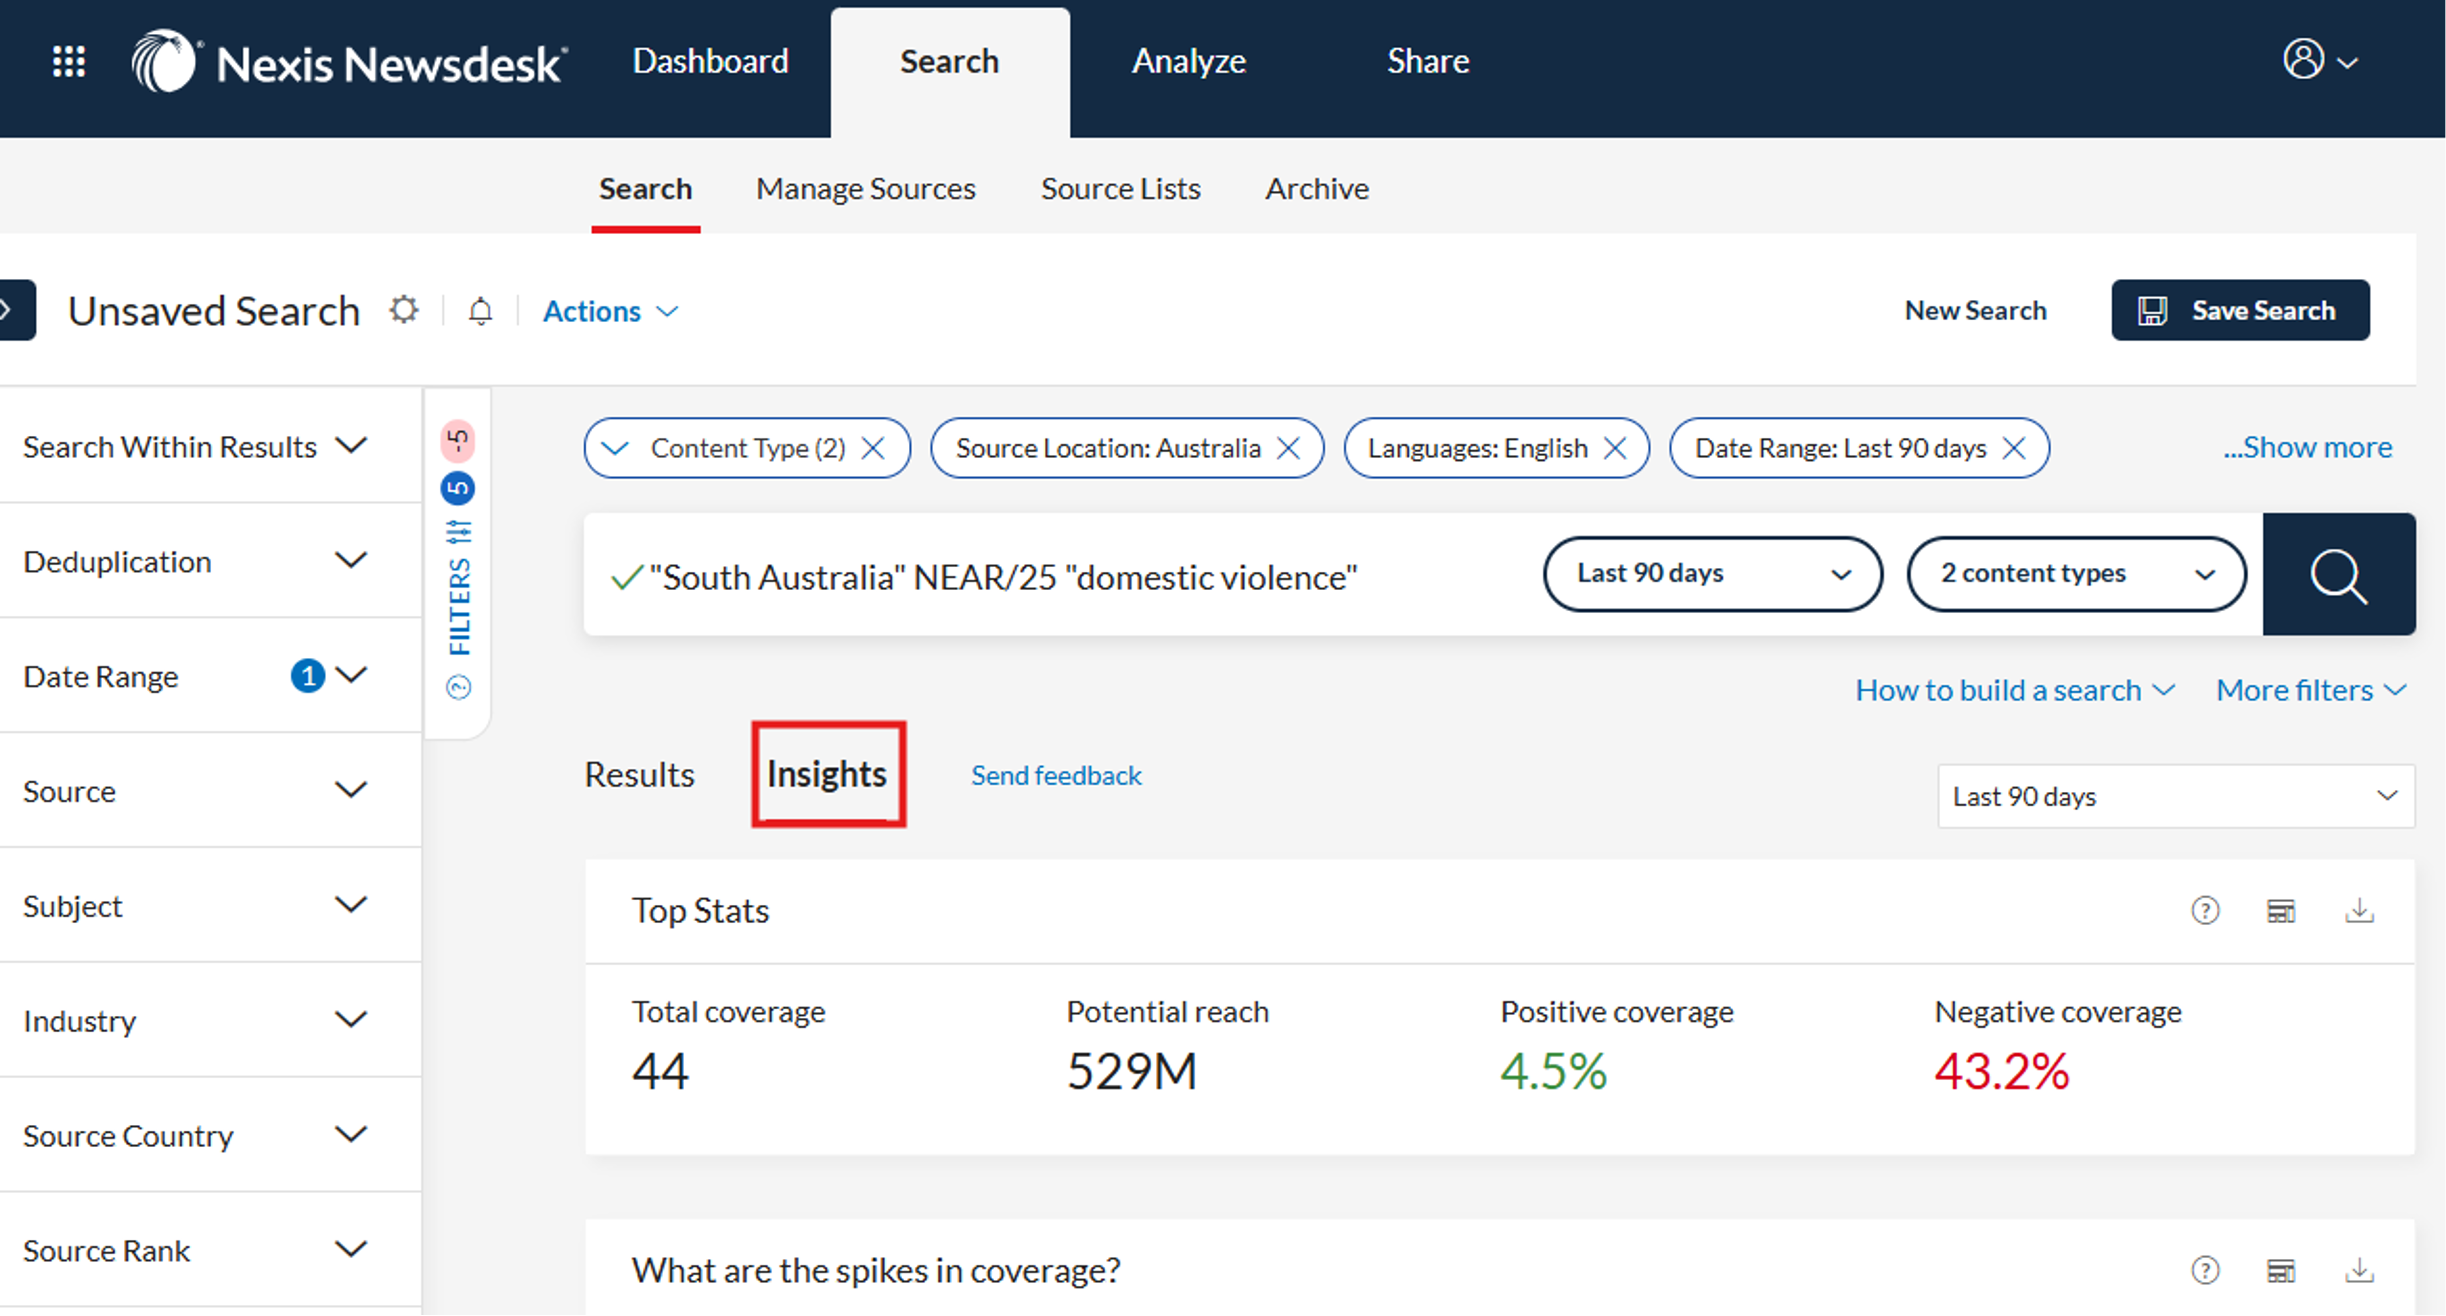Open the Last 90 days search dropdown
2446x1316 pixels.
tap(1712, 574)
